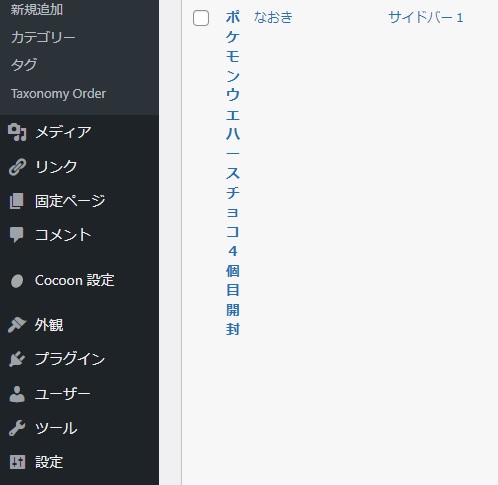Click the person icon beside ユーザー

point(17,394)
